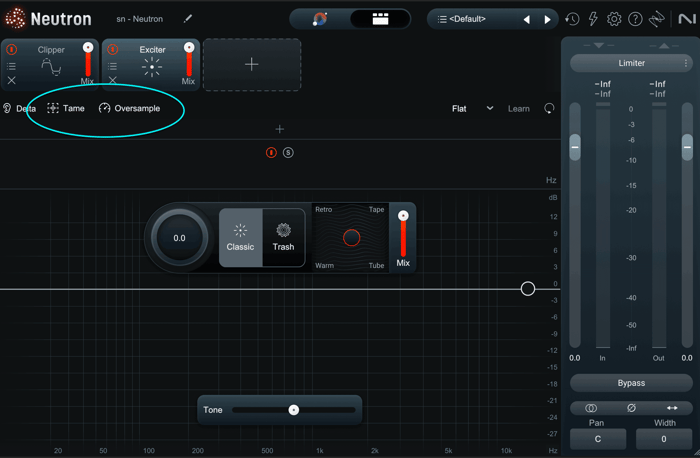Solo the exciter band
Screen dimensions: 700x458
pos(288,153)
